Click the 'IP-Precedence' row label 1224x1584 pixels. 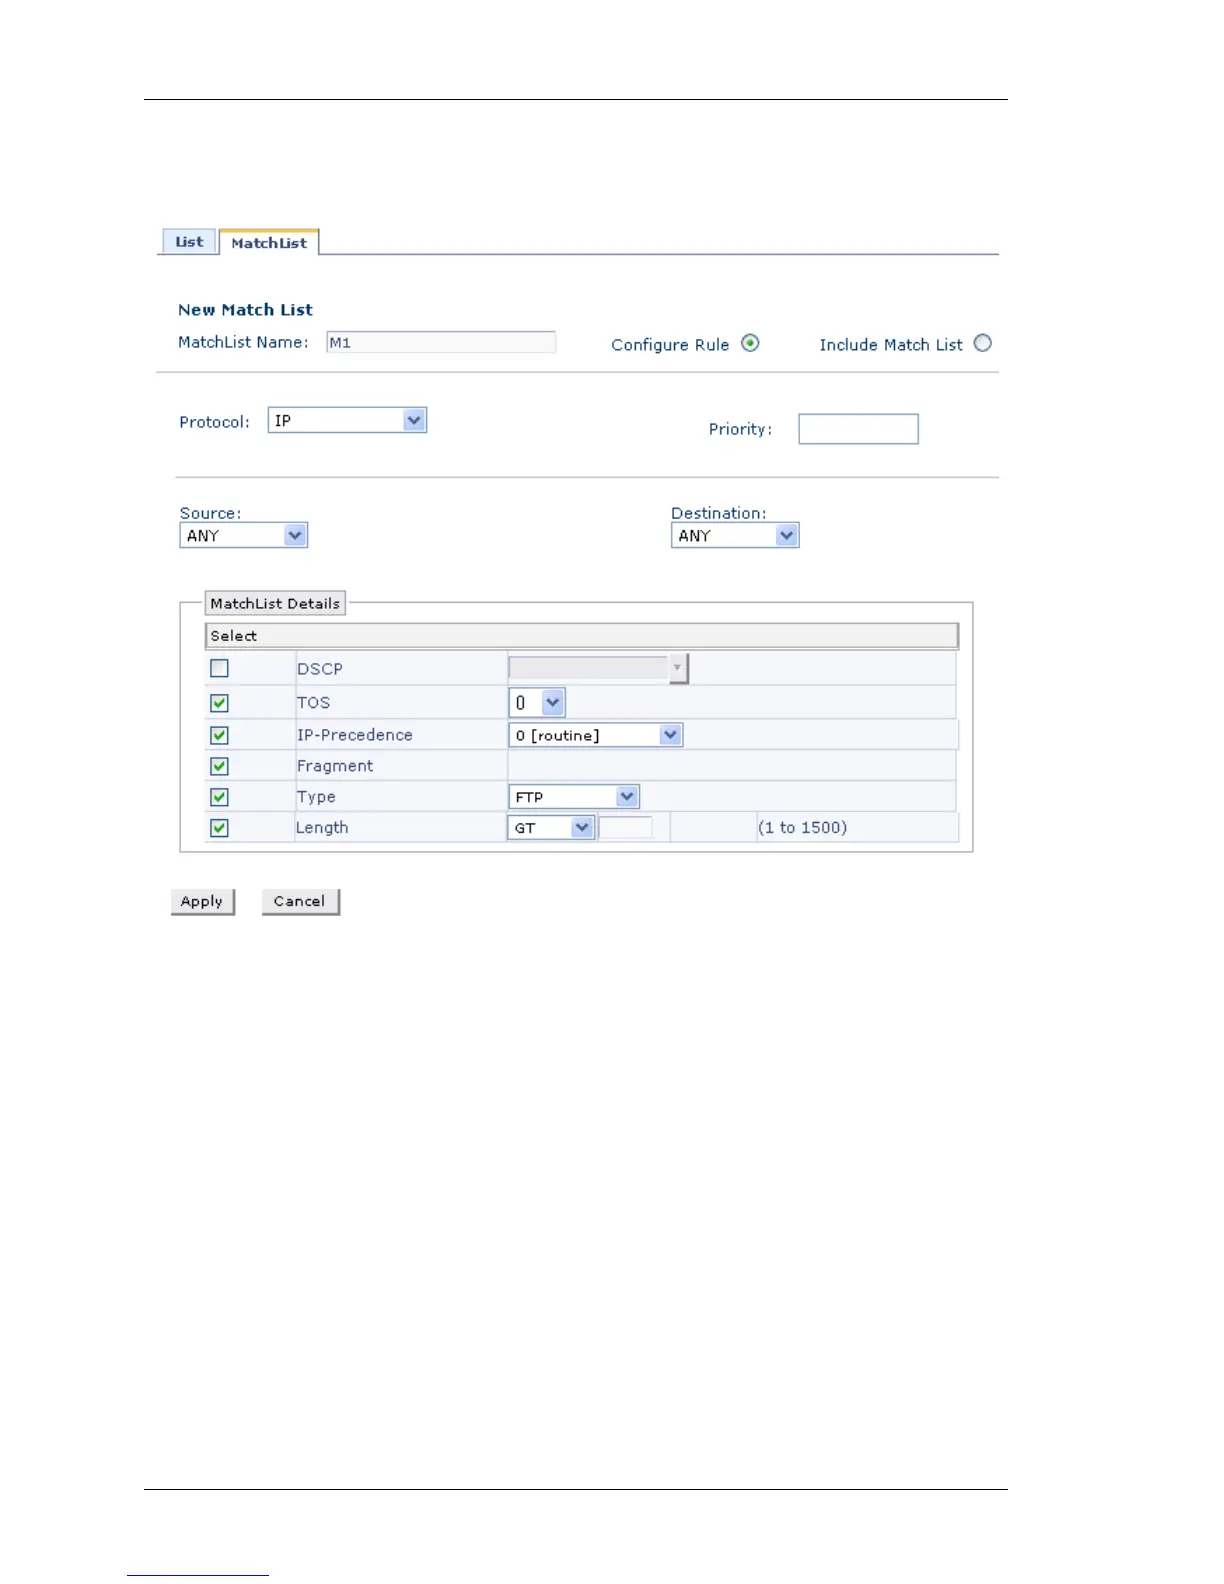click(x=355, y=735)
